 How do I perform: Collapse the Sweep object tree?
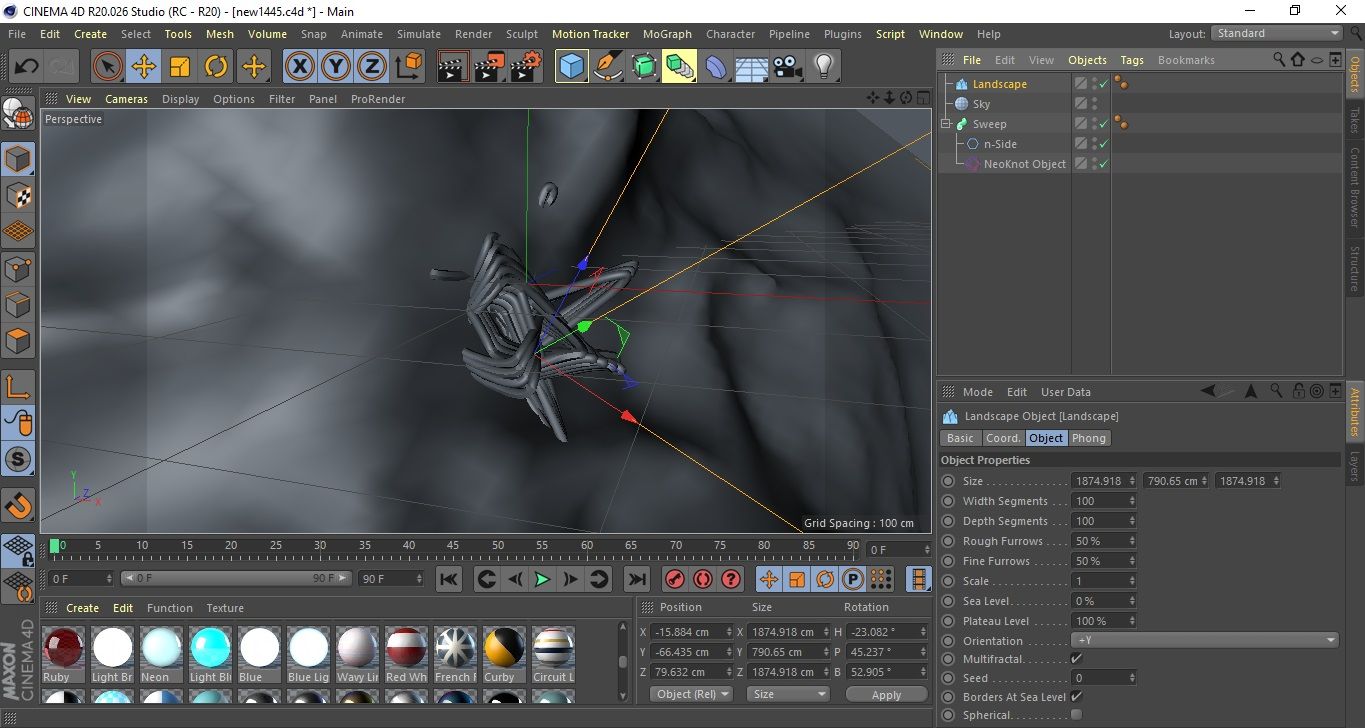946,124
